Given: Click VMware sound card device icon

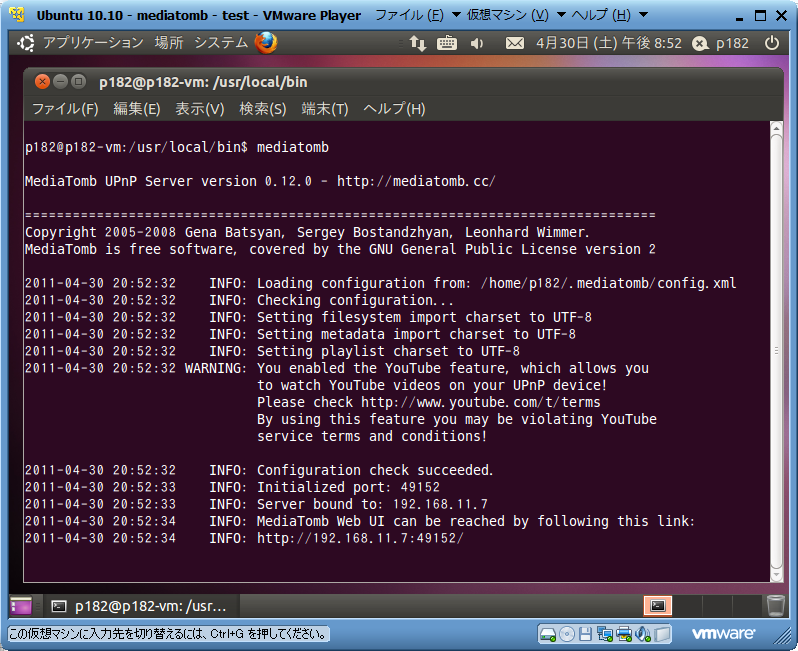Looking at the screenshot, I should [643, 634].
